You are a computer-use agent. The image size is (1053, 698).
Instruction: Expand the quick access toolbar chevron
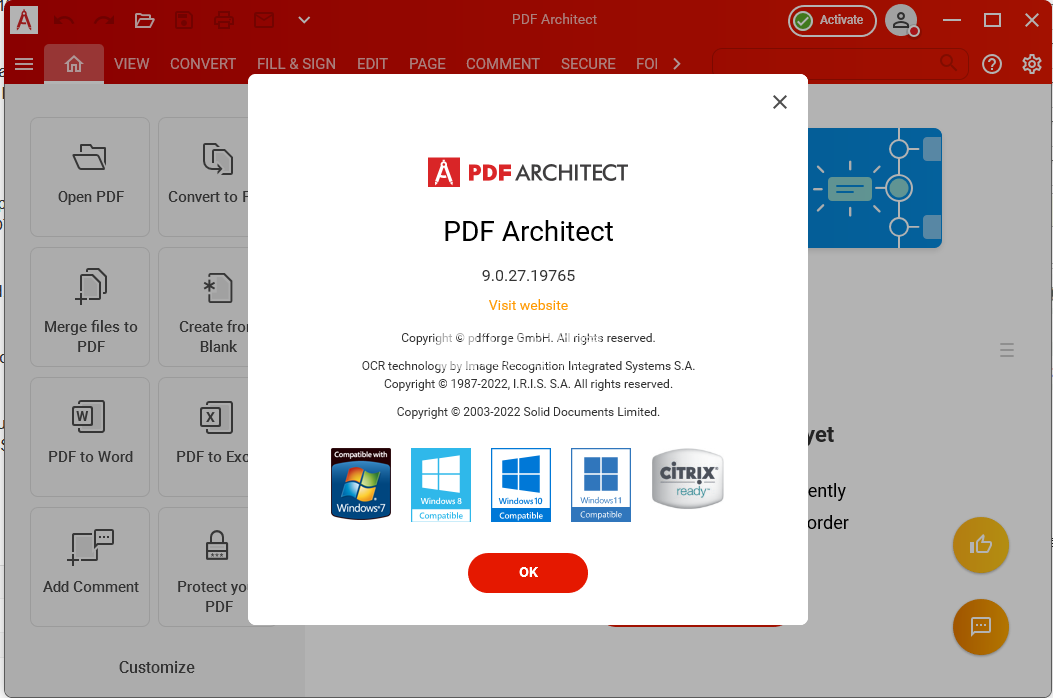pyautogui.click(x=303, y=19)
